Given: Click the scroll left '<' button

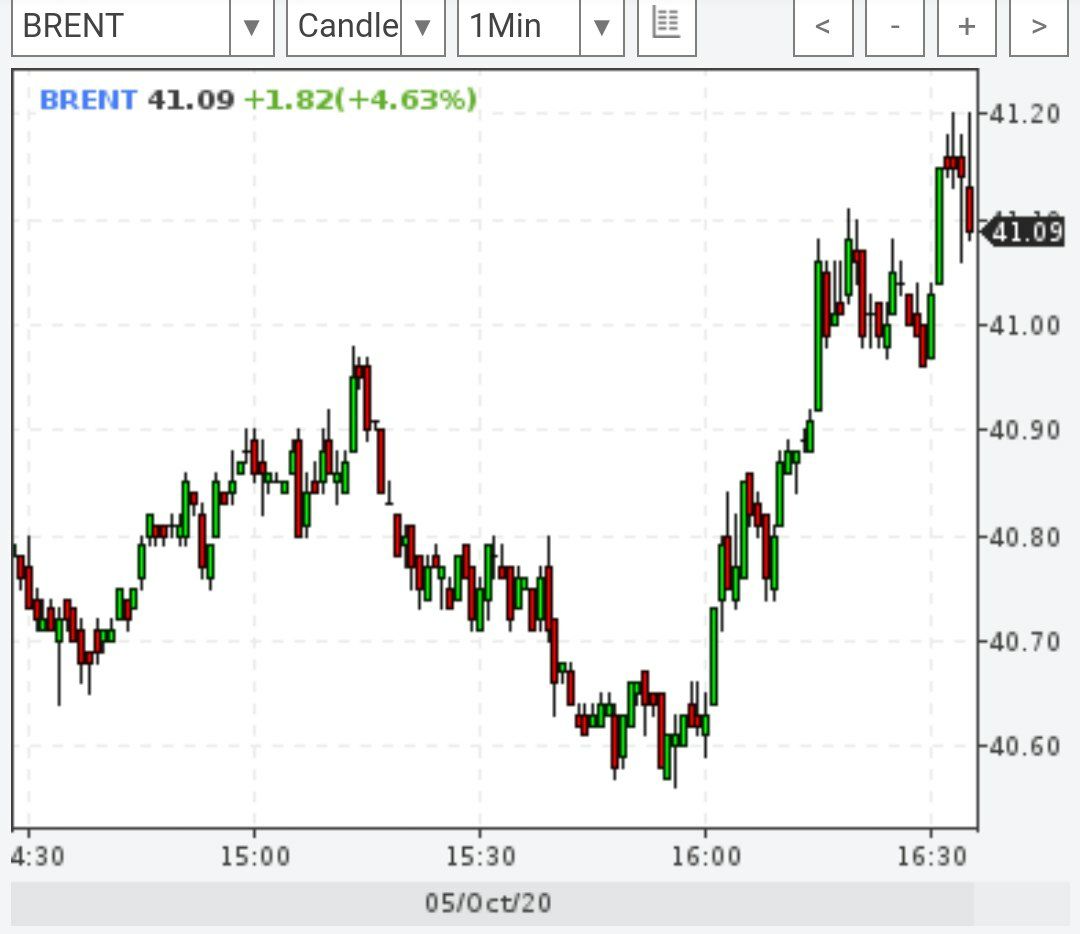Looking at the screenshot, I should [823, 28].
